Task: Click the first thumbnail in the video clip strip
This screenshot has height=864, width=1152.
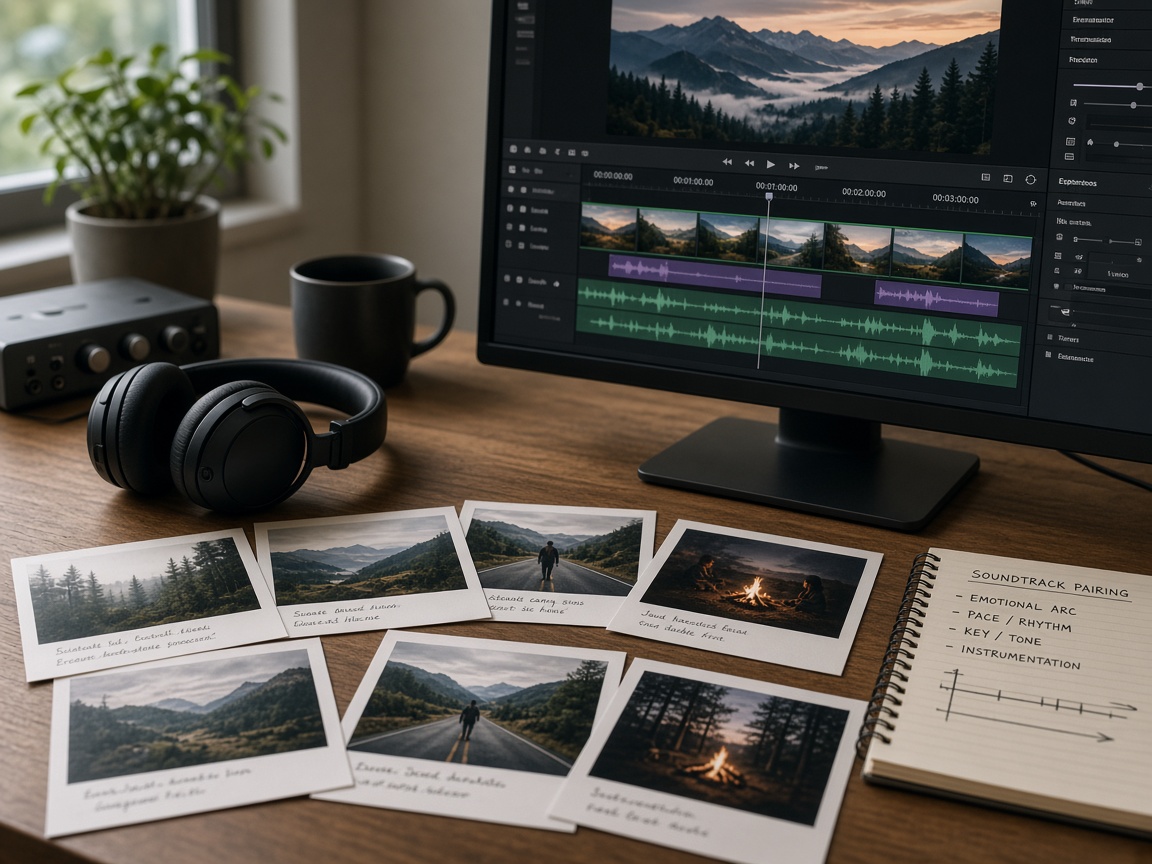Action: click(x=609, y=227)
